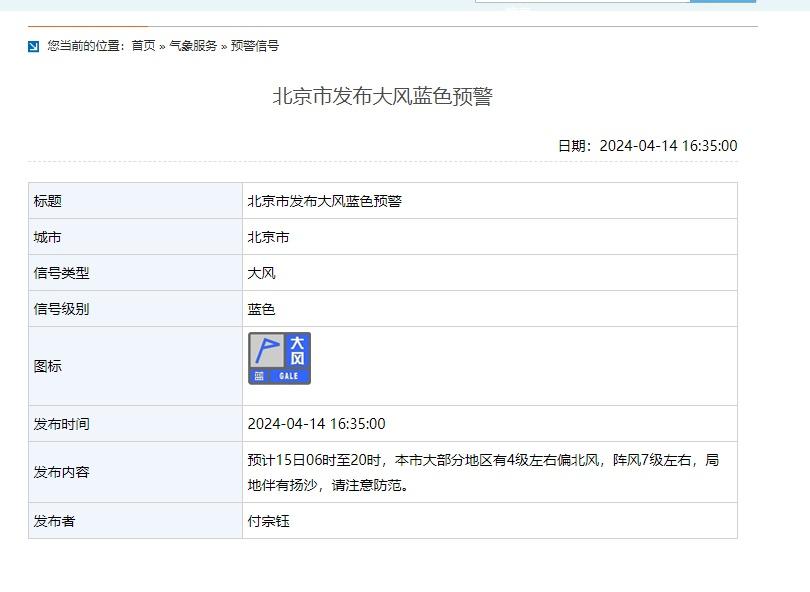Go to 首页 in the breadcrumb
Viewport: 810px width, 592px height.
tap(143, 46)
